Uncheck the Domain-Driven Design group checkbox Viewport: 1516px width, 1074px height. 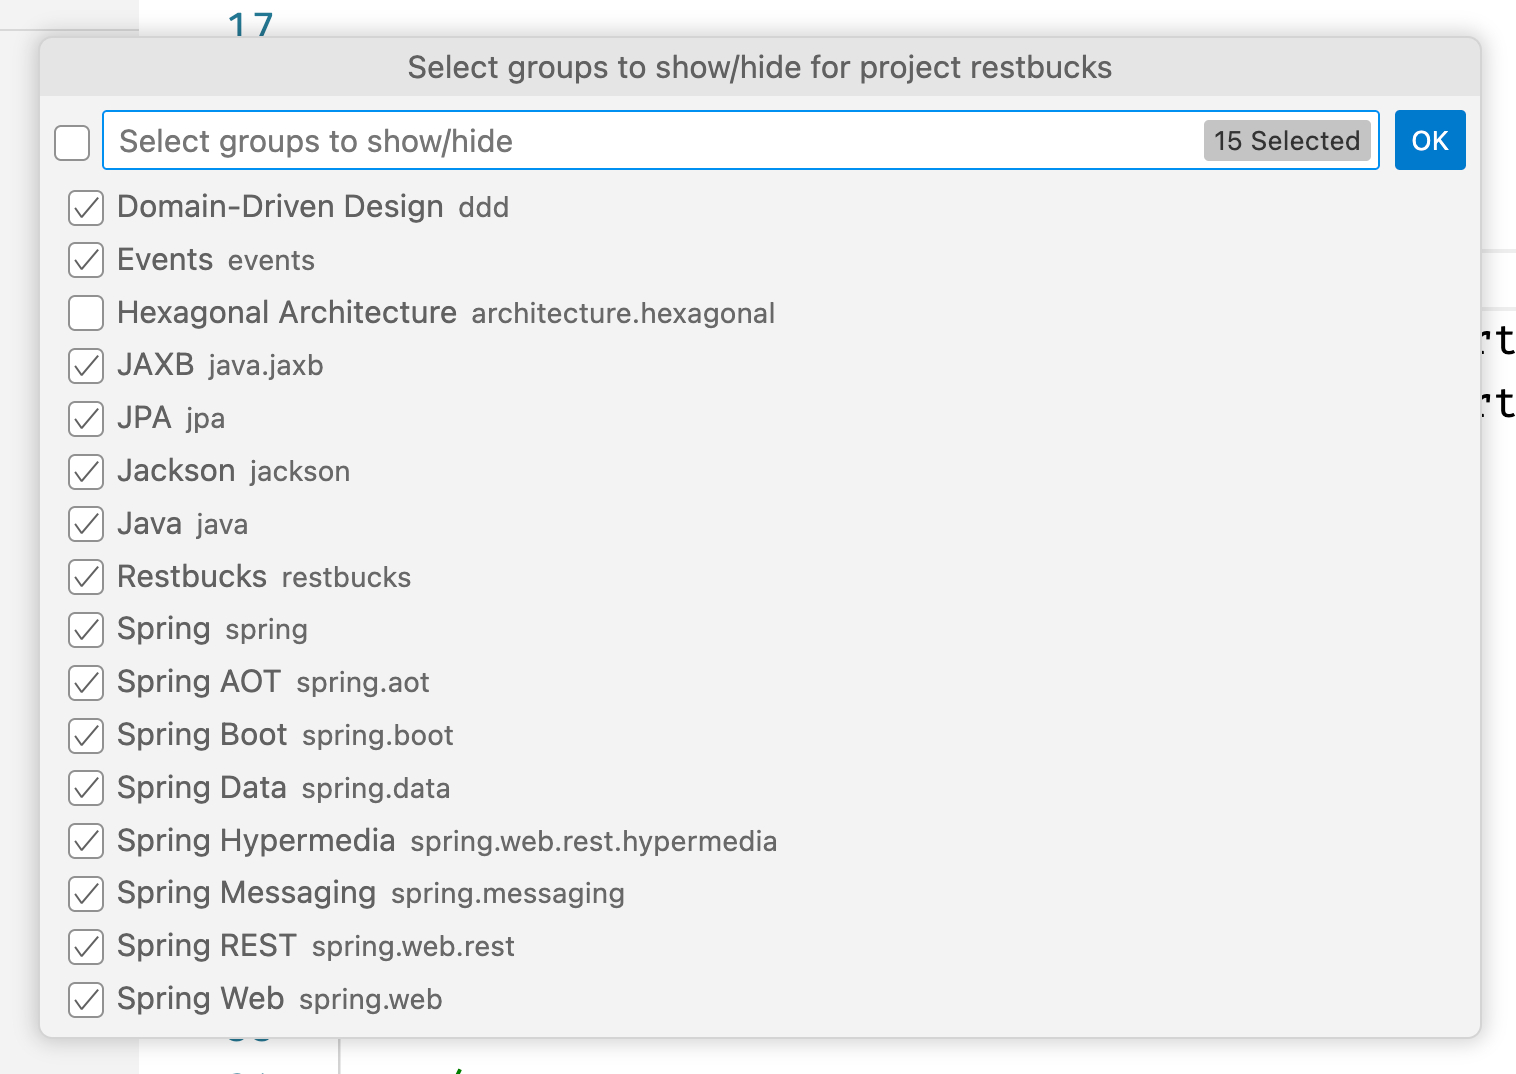(86, 208)
